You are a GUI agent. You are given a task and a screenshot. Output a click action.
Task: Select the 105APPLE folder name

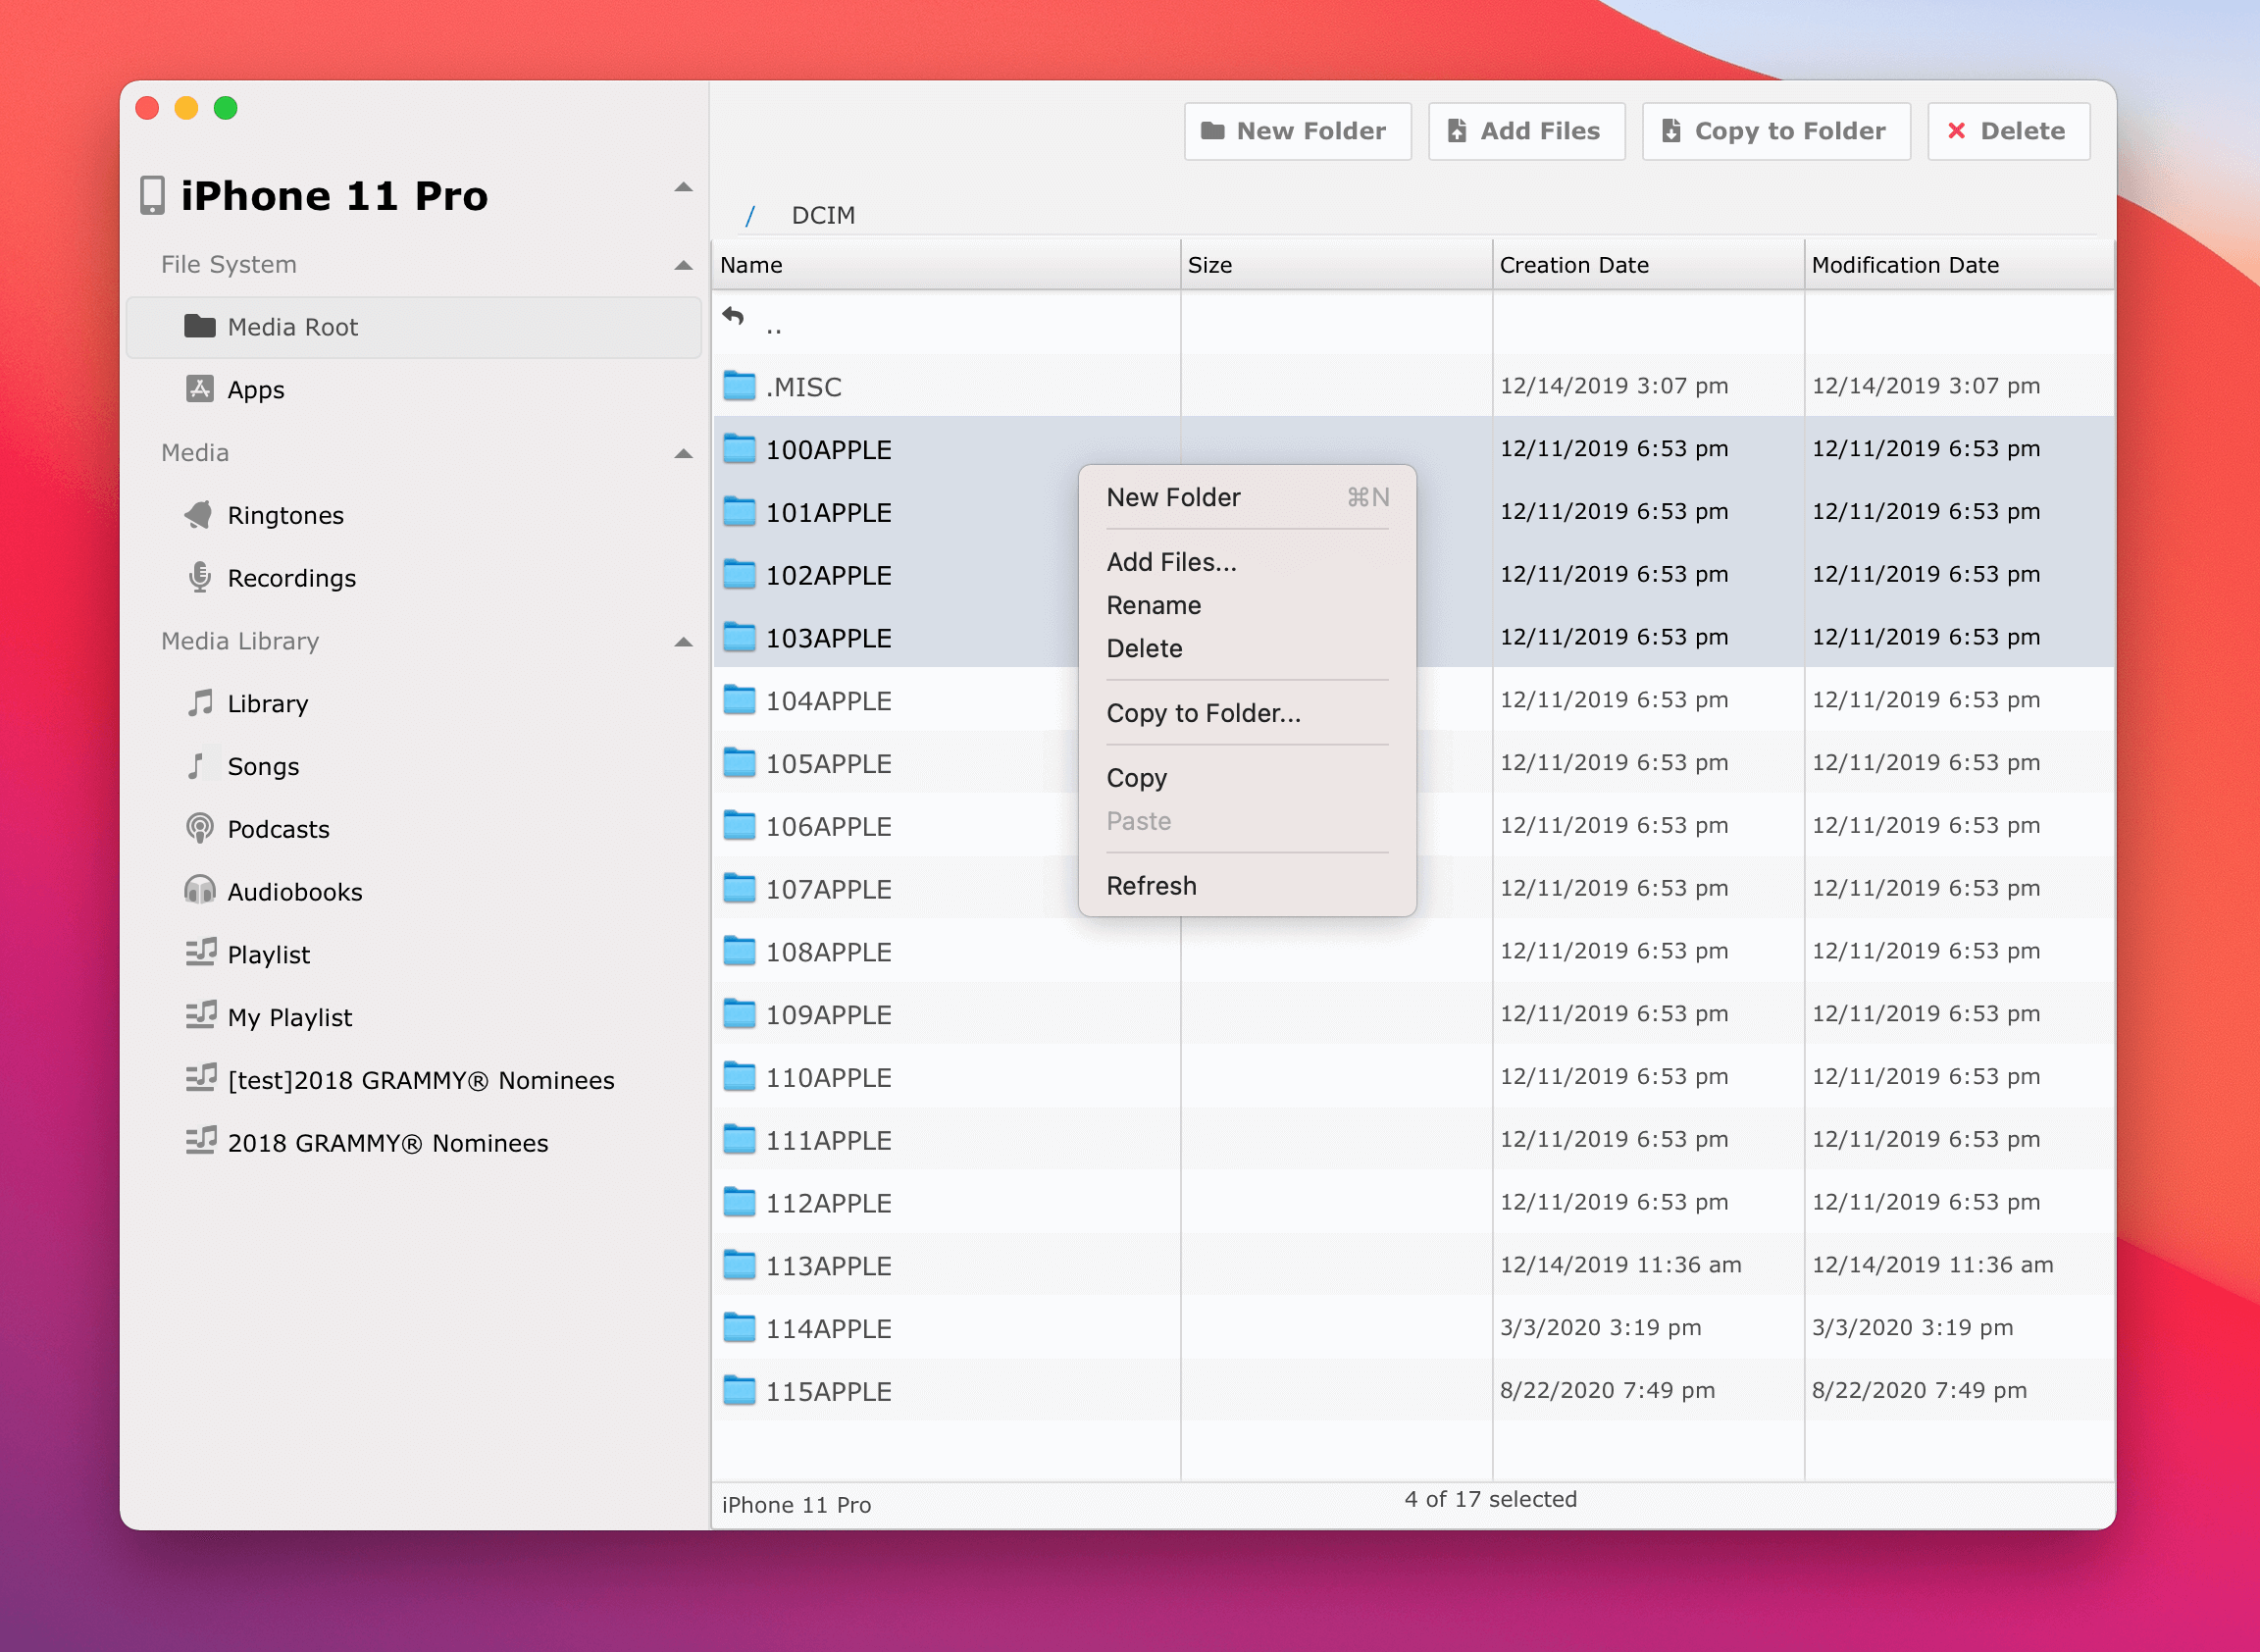pos(828,764)
